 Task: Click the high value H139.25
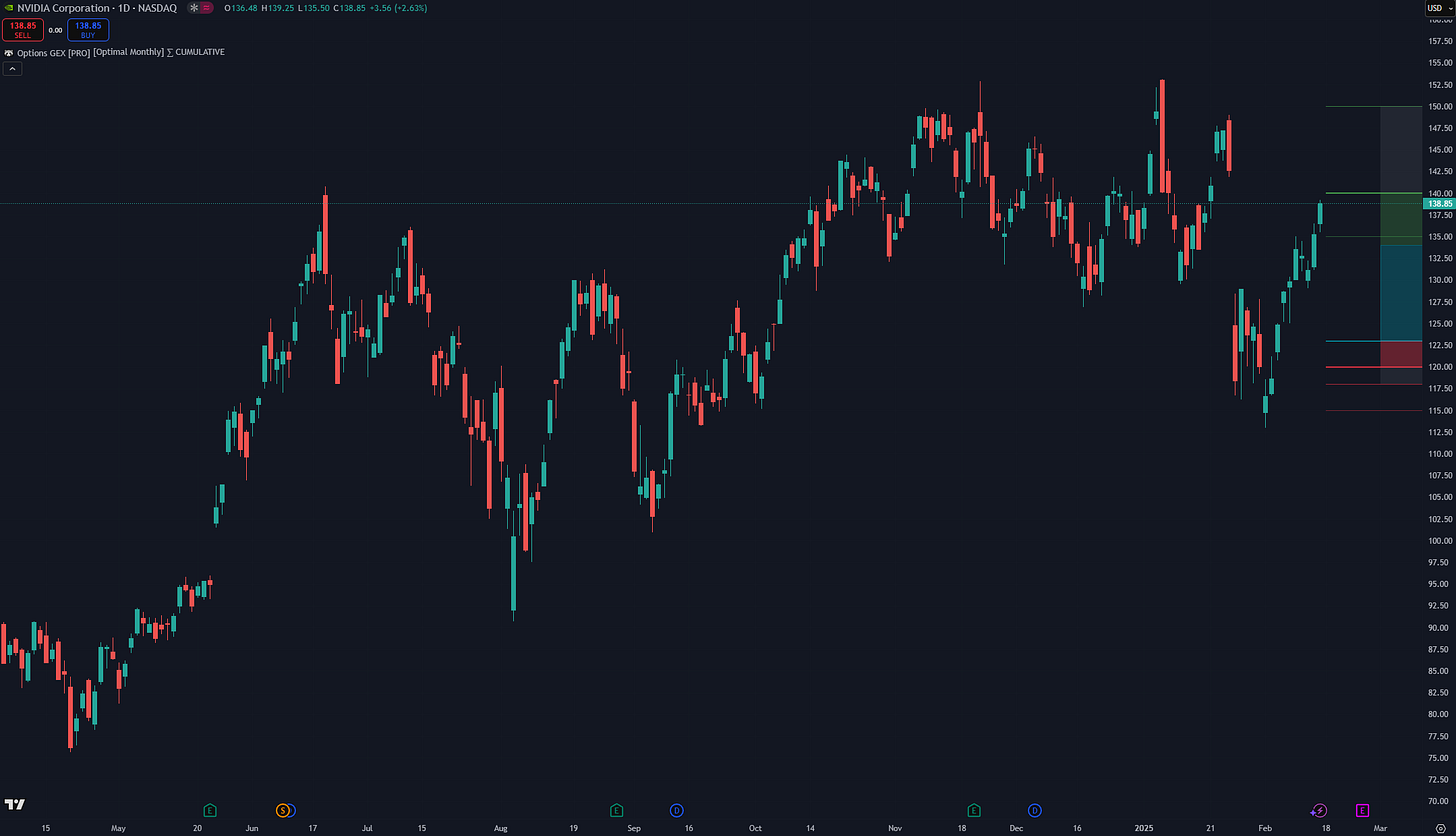(x=279, y=8)
